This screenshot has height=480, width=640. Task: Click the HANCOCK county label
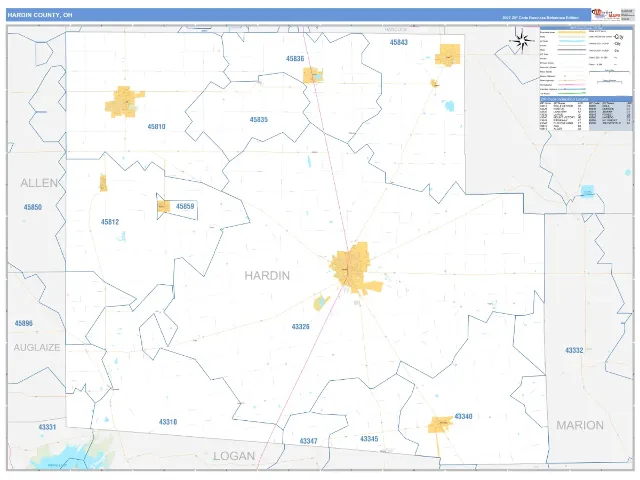point(396,30)
